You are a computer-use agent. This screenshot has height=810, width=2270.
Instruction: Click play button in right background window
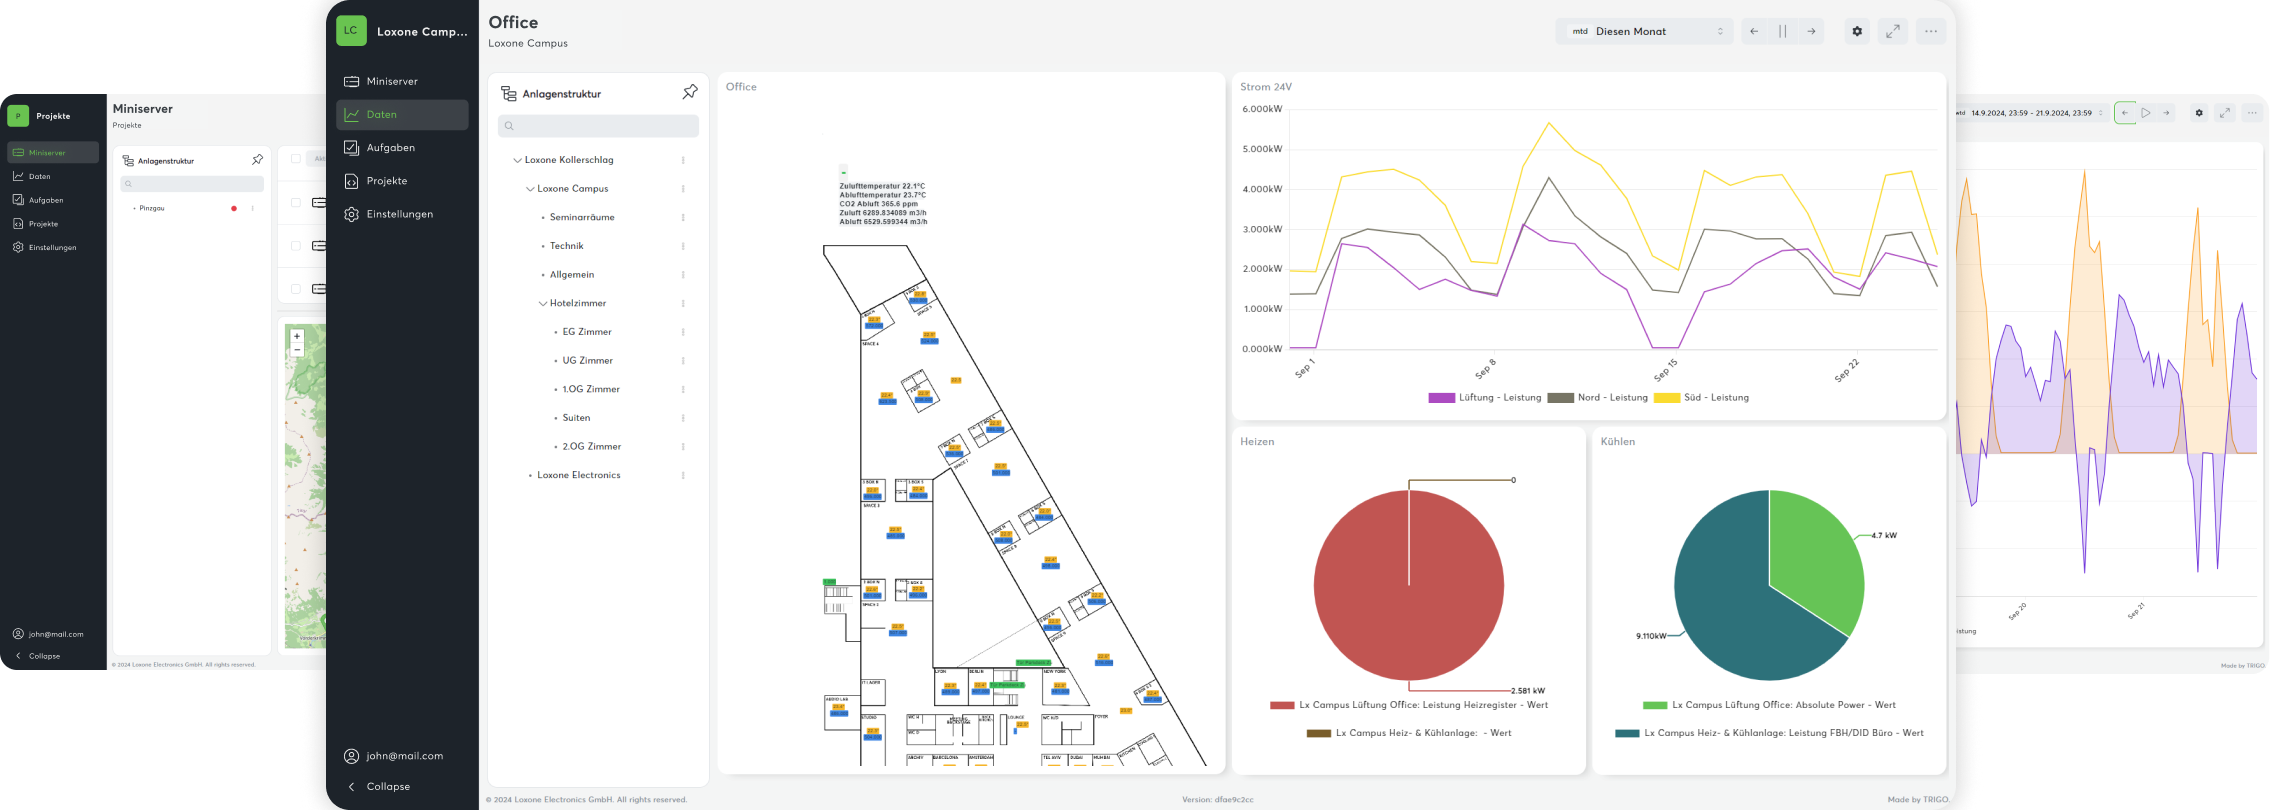click(2146, 113)
